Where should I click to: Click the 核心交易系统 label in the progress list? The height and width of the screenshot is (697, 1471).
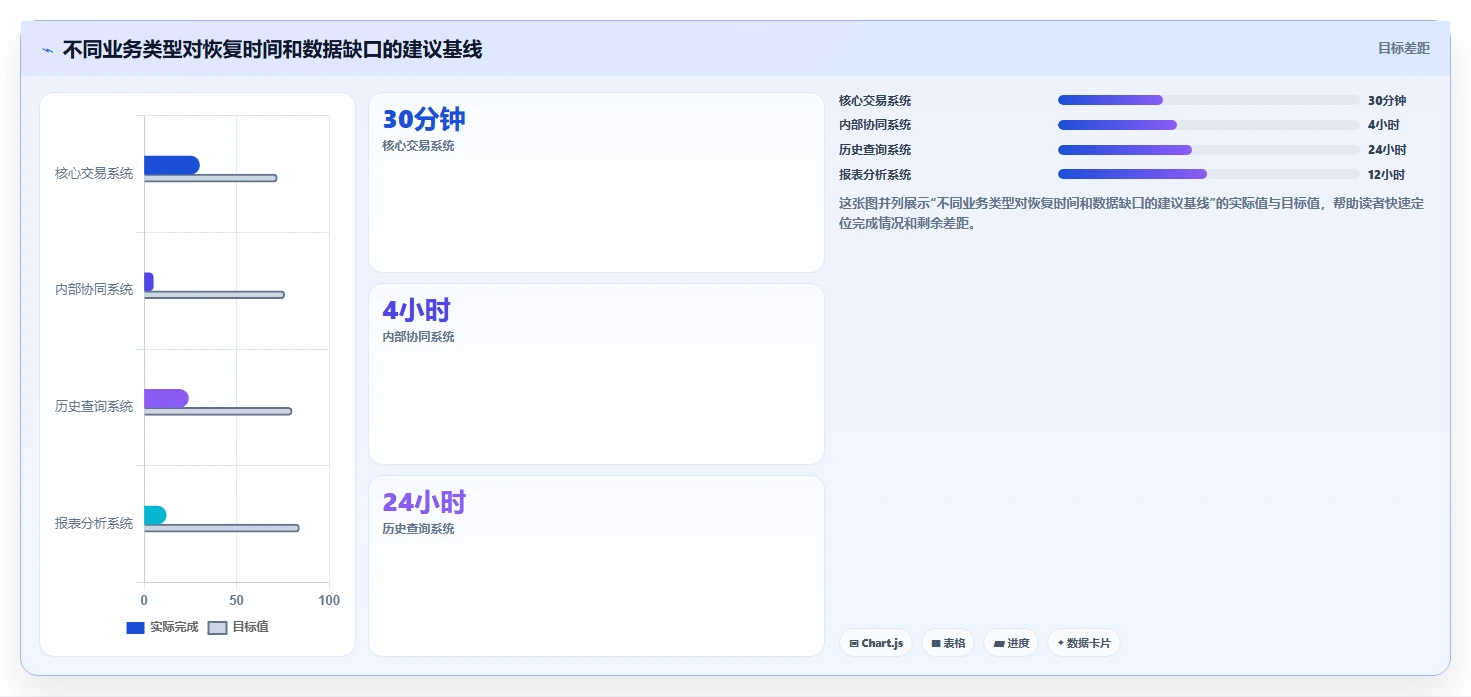(x=875, y=101)
